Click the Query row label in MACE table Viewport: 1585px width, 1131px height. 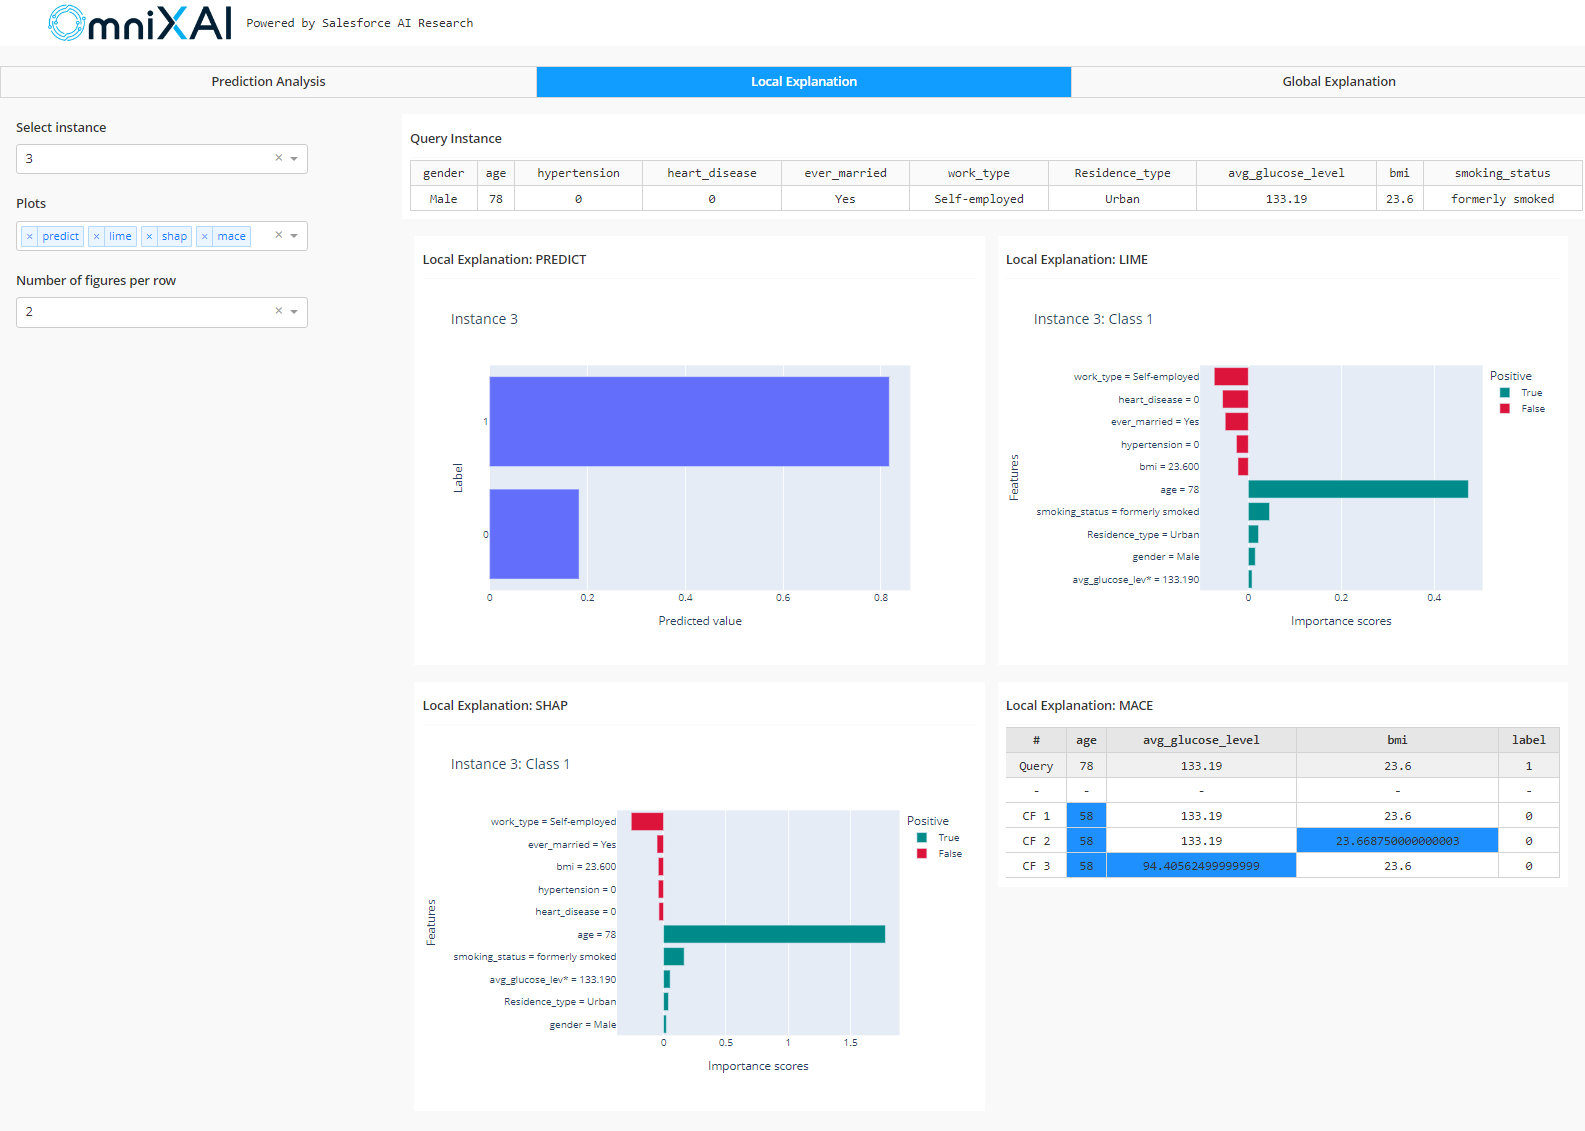tap(1036, 766)
